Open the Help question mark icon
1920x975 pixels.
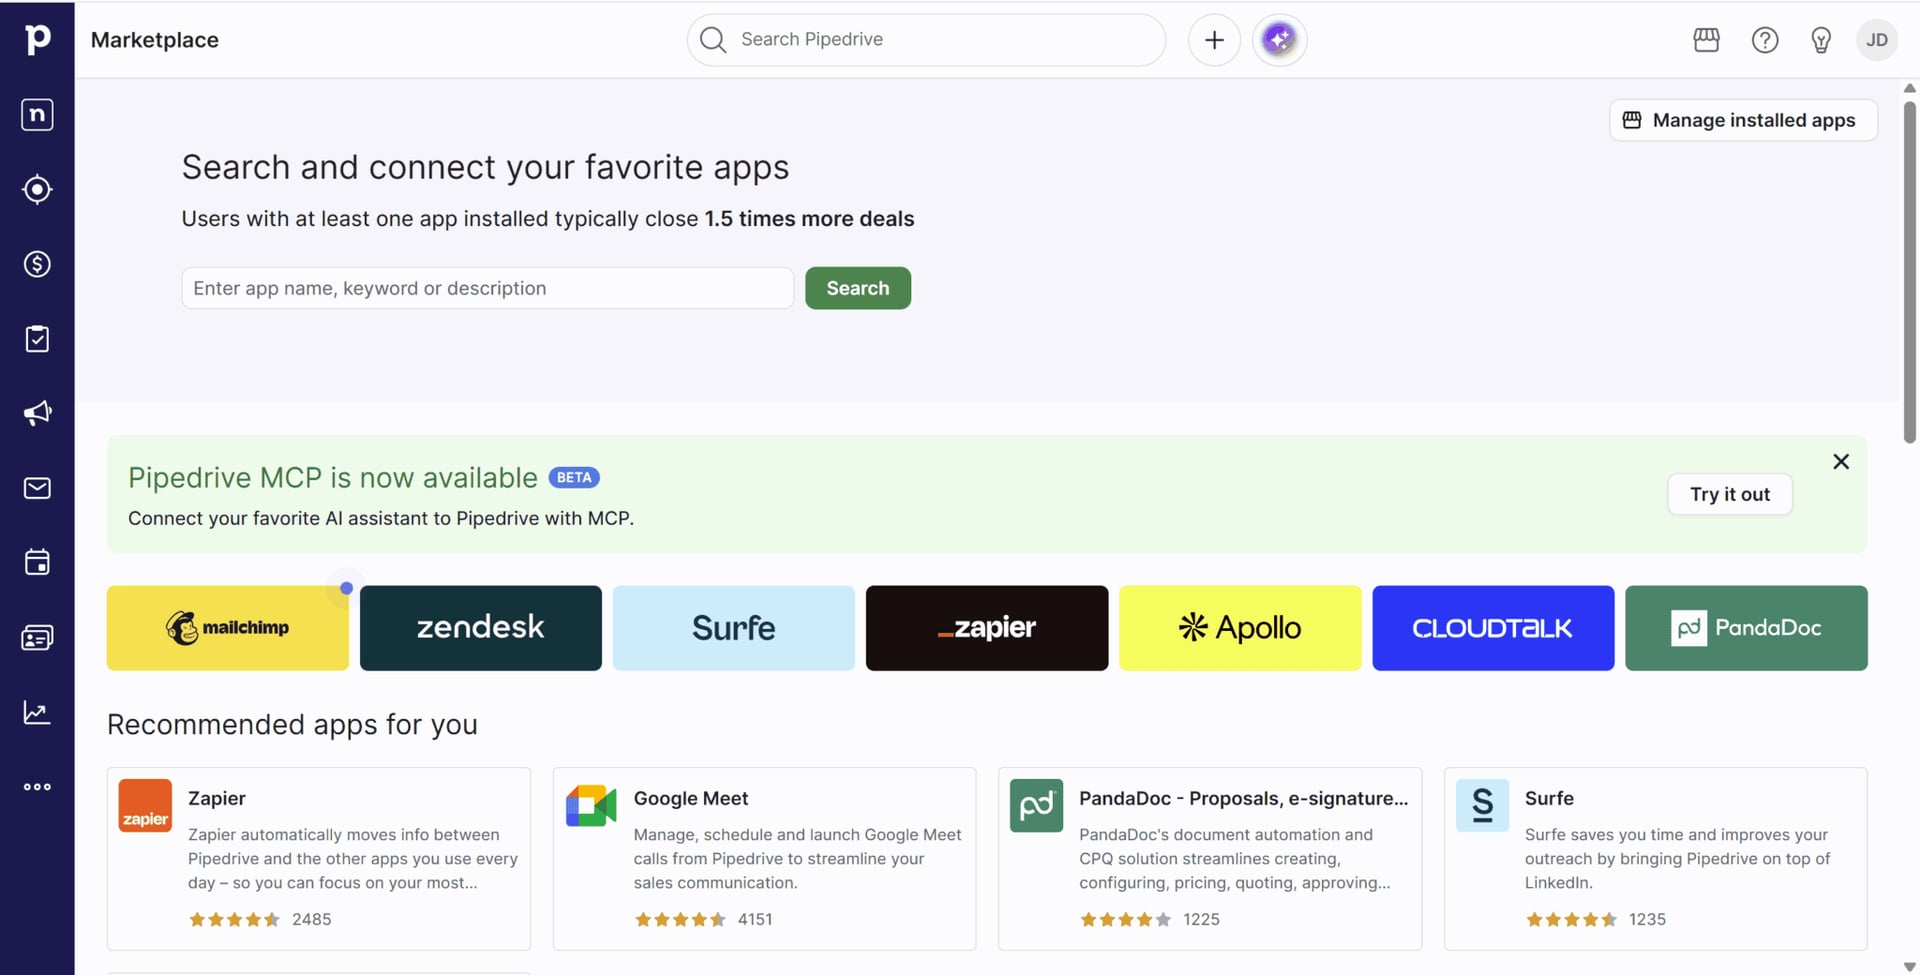pyautogui.click(x=1765, y=40)
